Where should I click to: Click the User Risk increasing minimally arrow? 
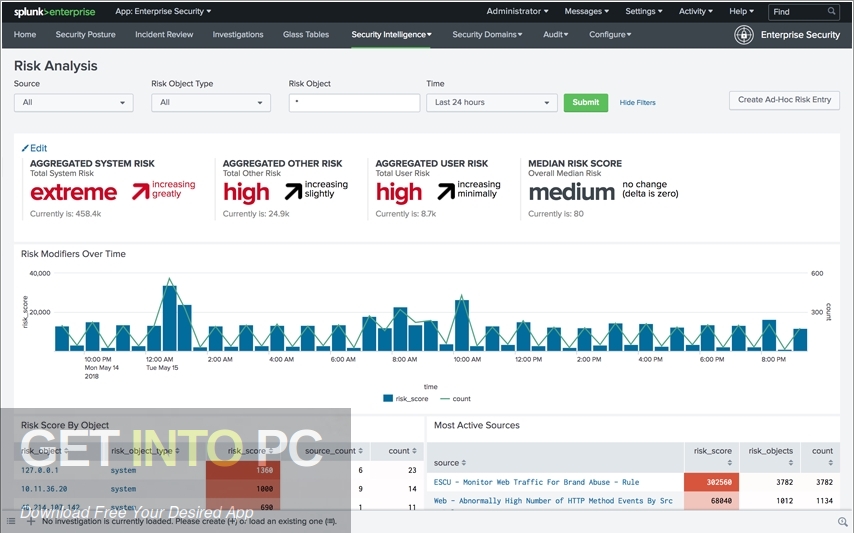pos(446,191)
